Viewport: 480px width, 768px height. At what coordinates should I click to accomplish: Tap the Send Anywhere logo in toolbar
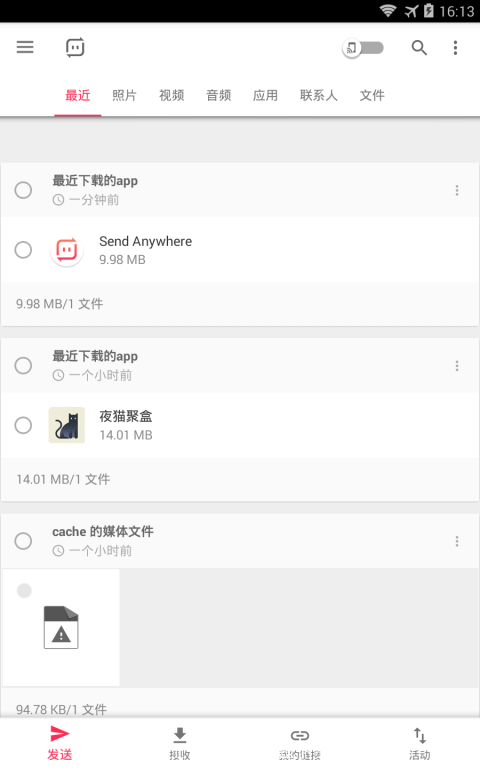tap(75, 47)
